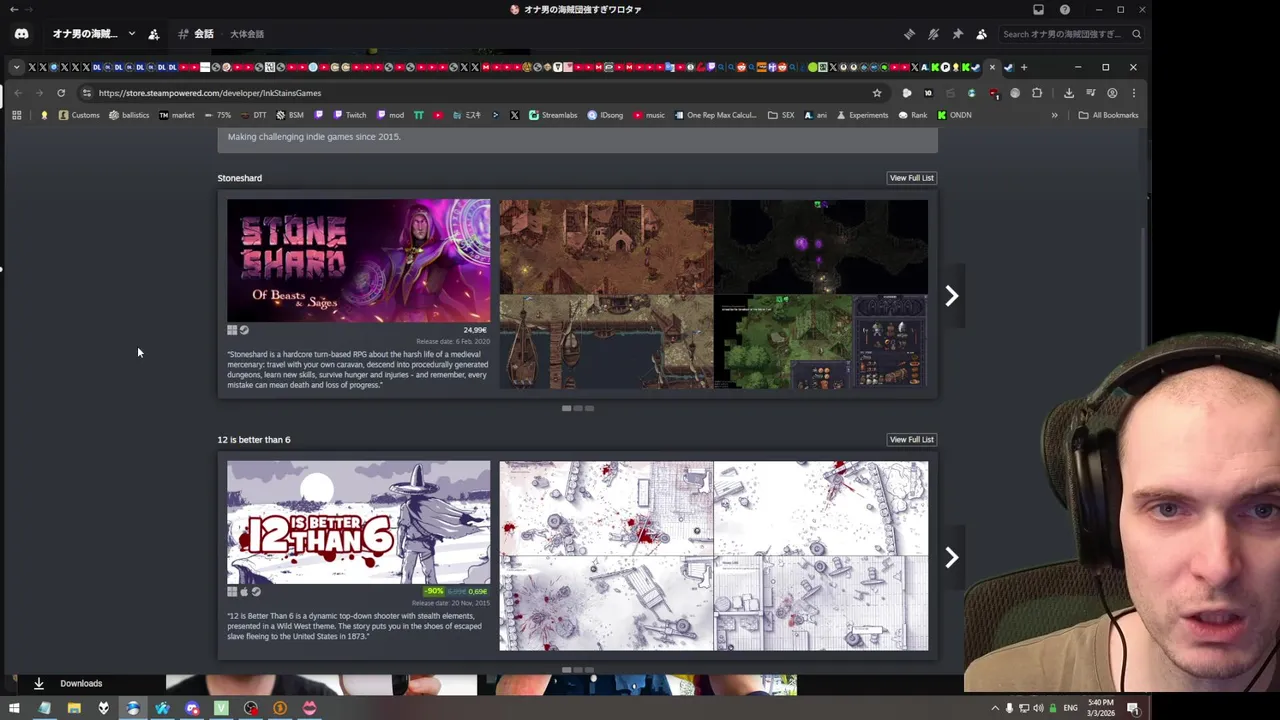Open File Explorer from taskbar
Viewport: 1280px width, 720px height.
pos(74,708)
